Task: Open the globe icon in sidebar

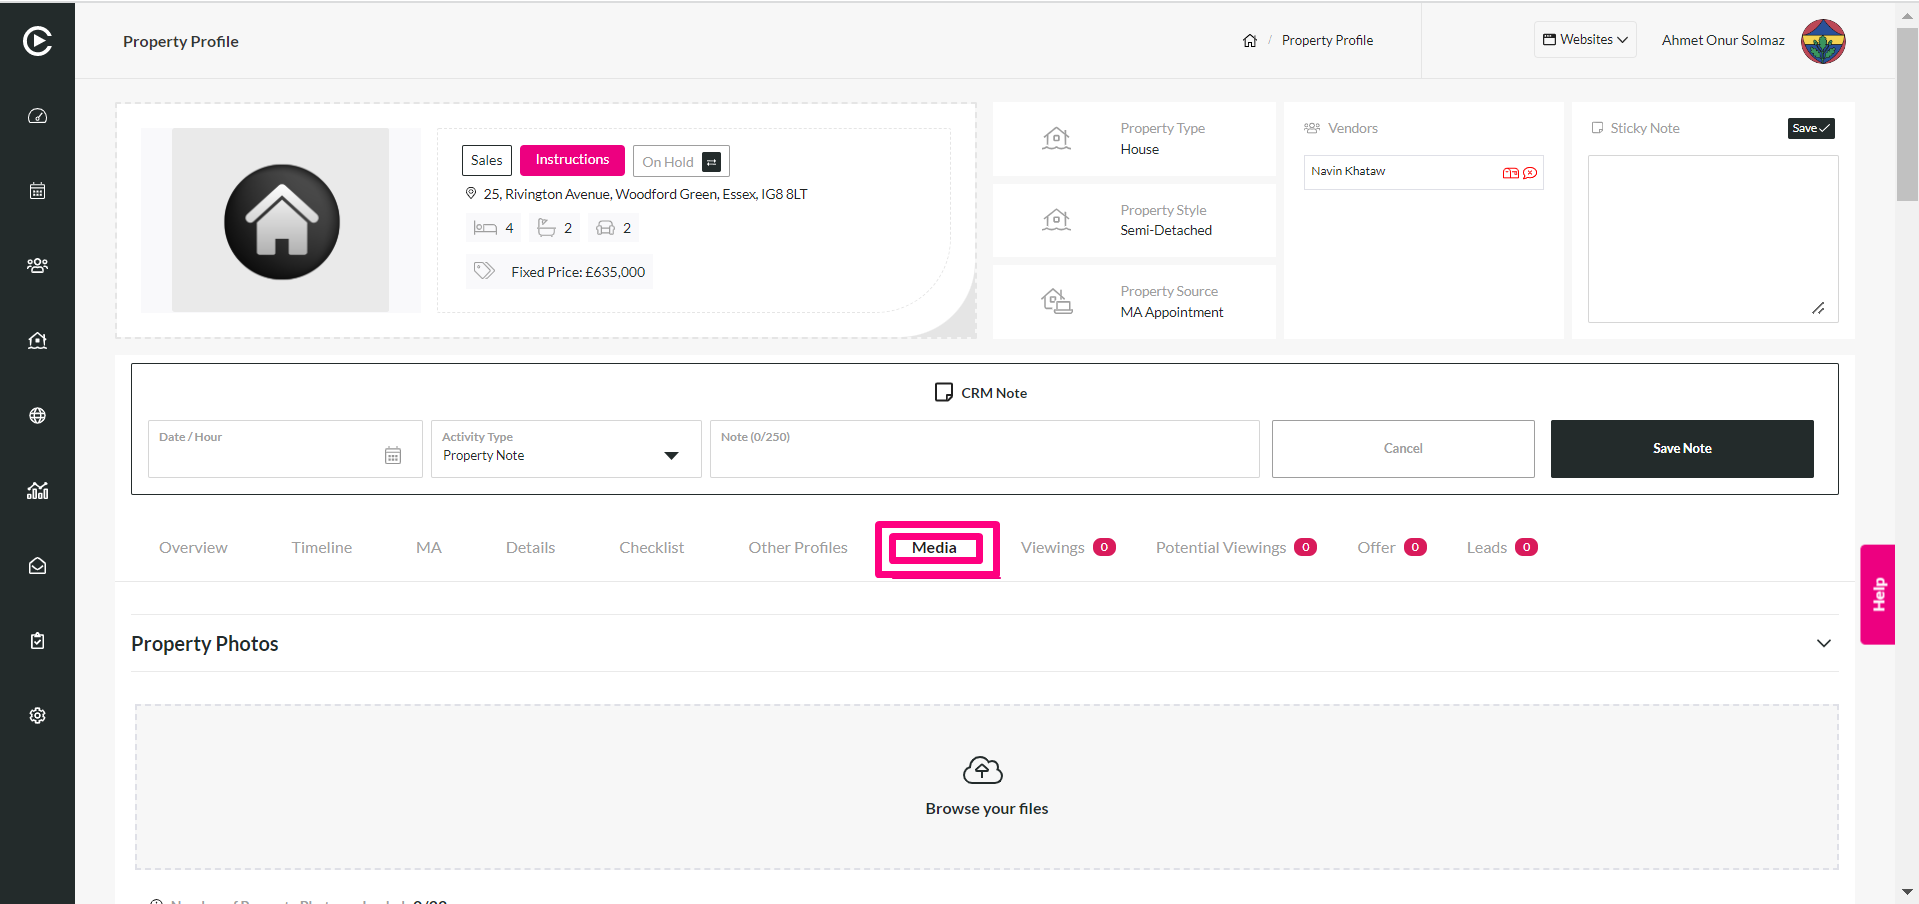Action: click(37, 416)
